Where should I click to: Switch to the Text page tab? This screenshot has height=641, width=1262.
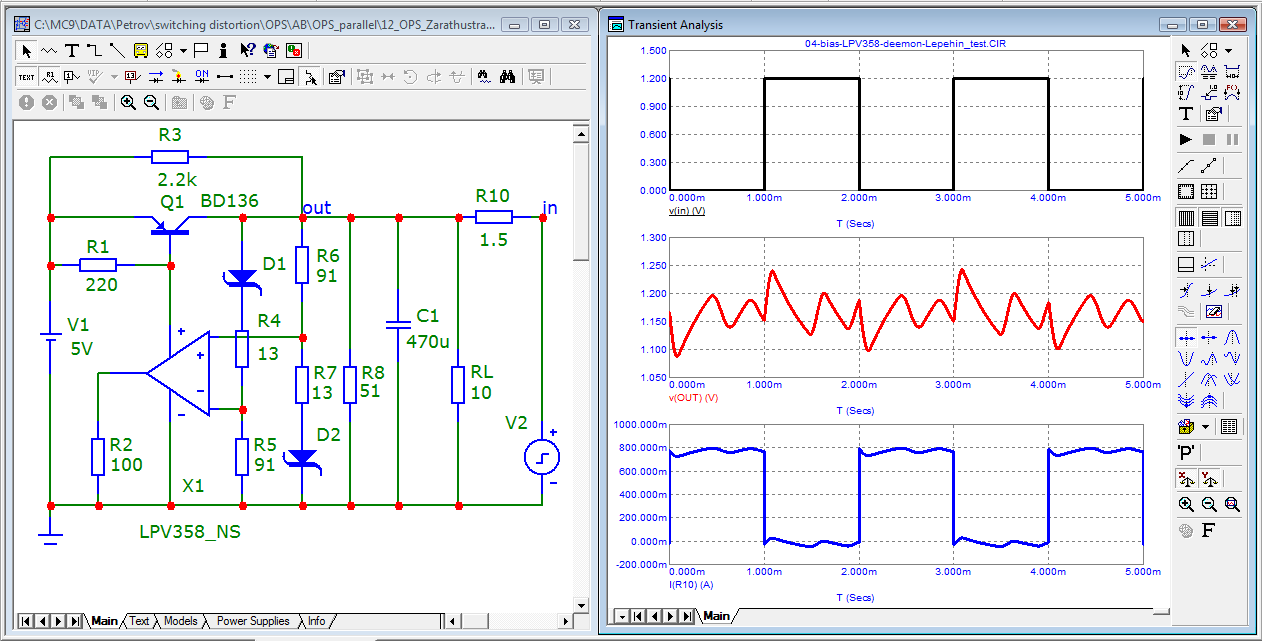tap(139, 621)
